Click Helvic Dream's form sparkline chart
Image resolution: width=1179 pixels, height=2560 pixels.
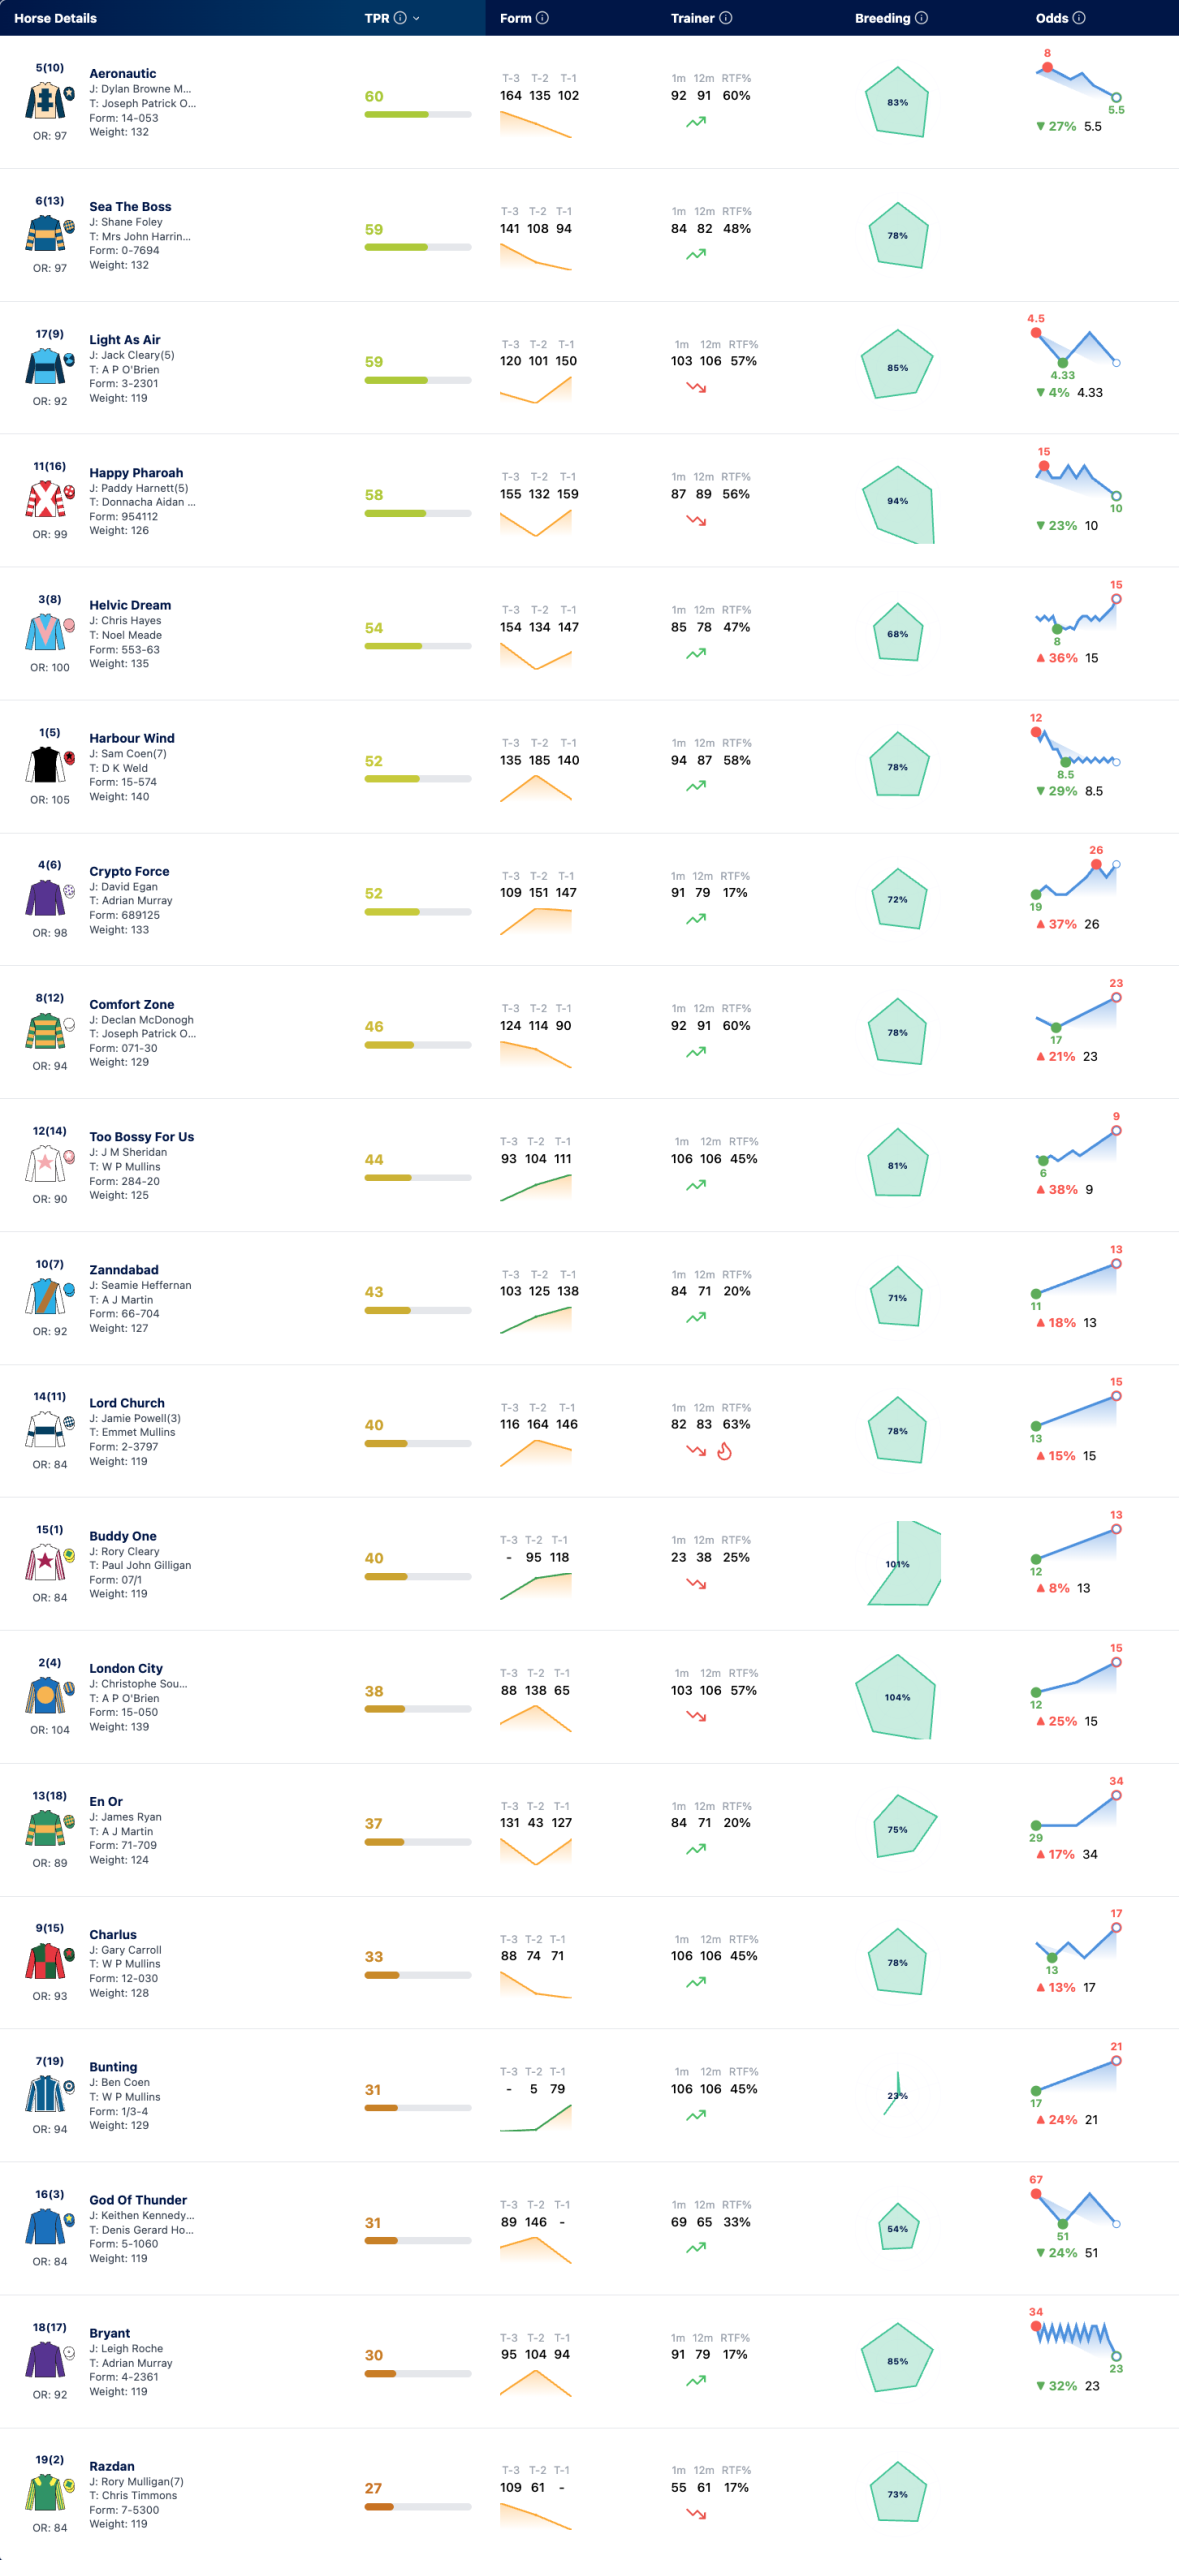tap(536, 656)
